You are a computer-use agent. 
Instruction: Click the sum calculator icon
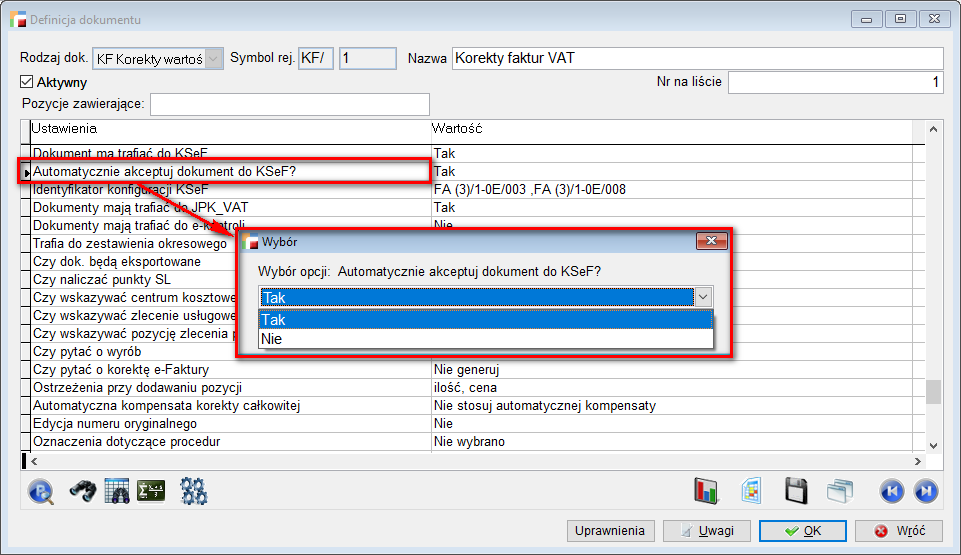[x=151, y=491]
